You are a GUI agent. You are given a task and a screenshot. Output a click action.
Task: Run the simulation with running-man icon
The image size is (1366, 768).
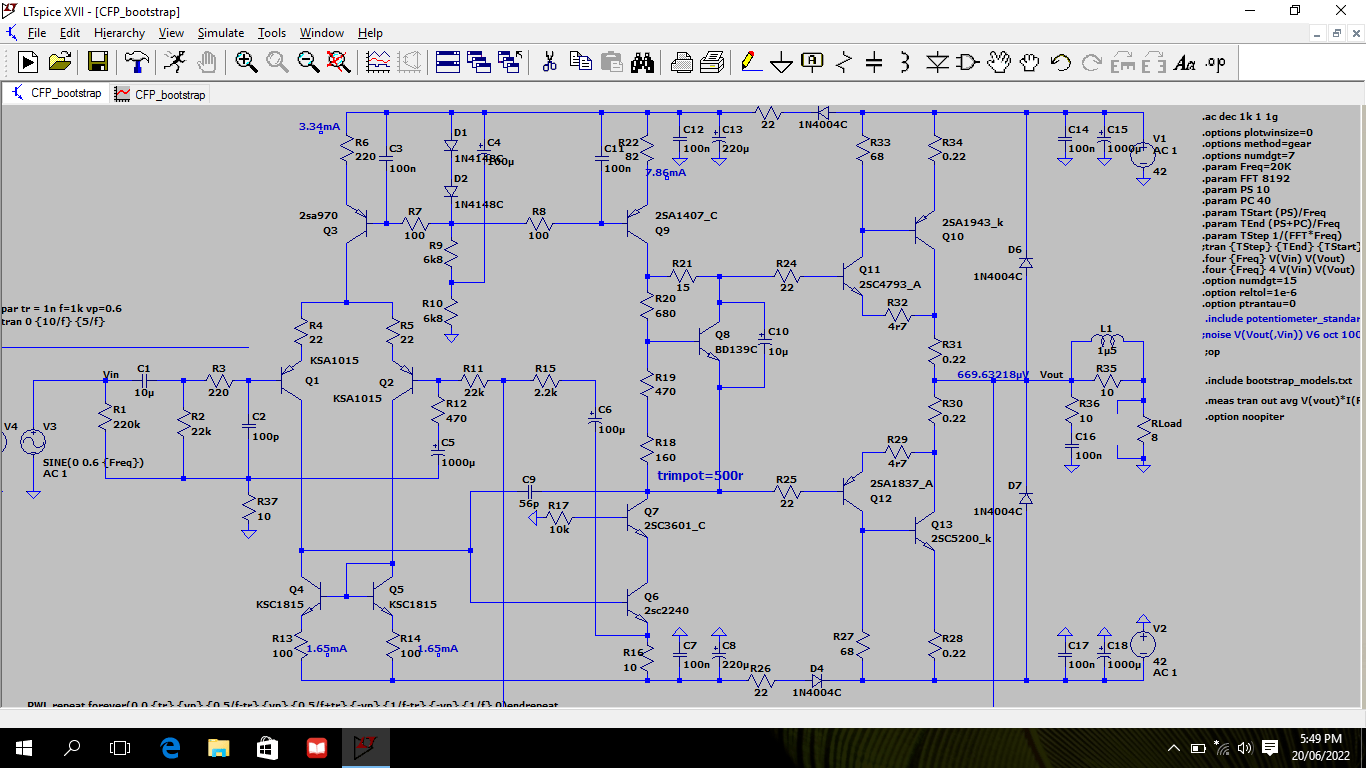coord(174,62)
